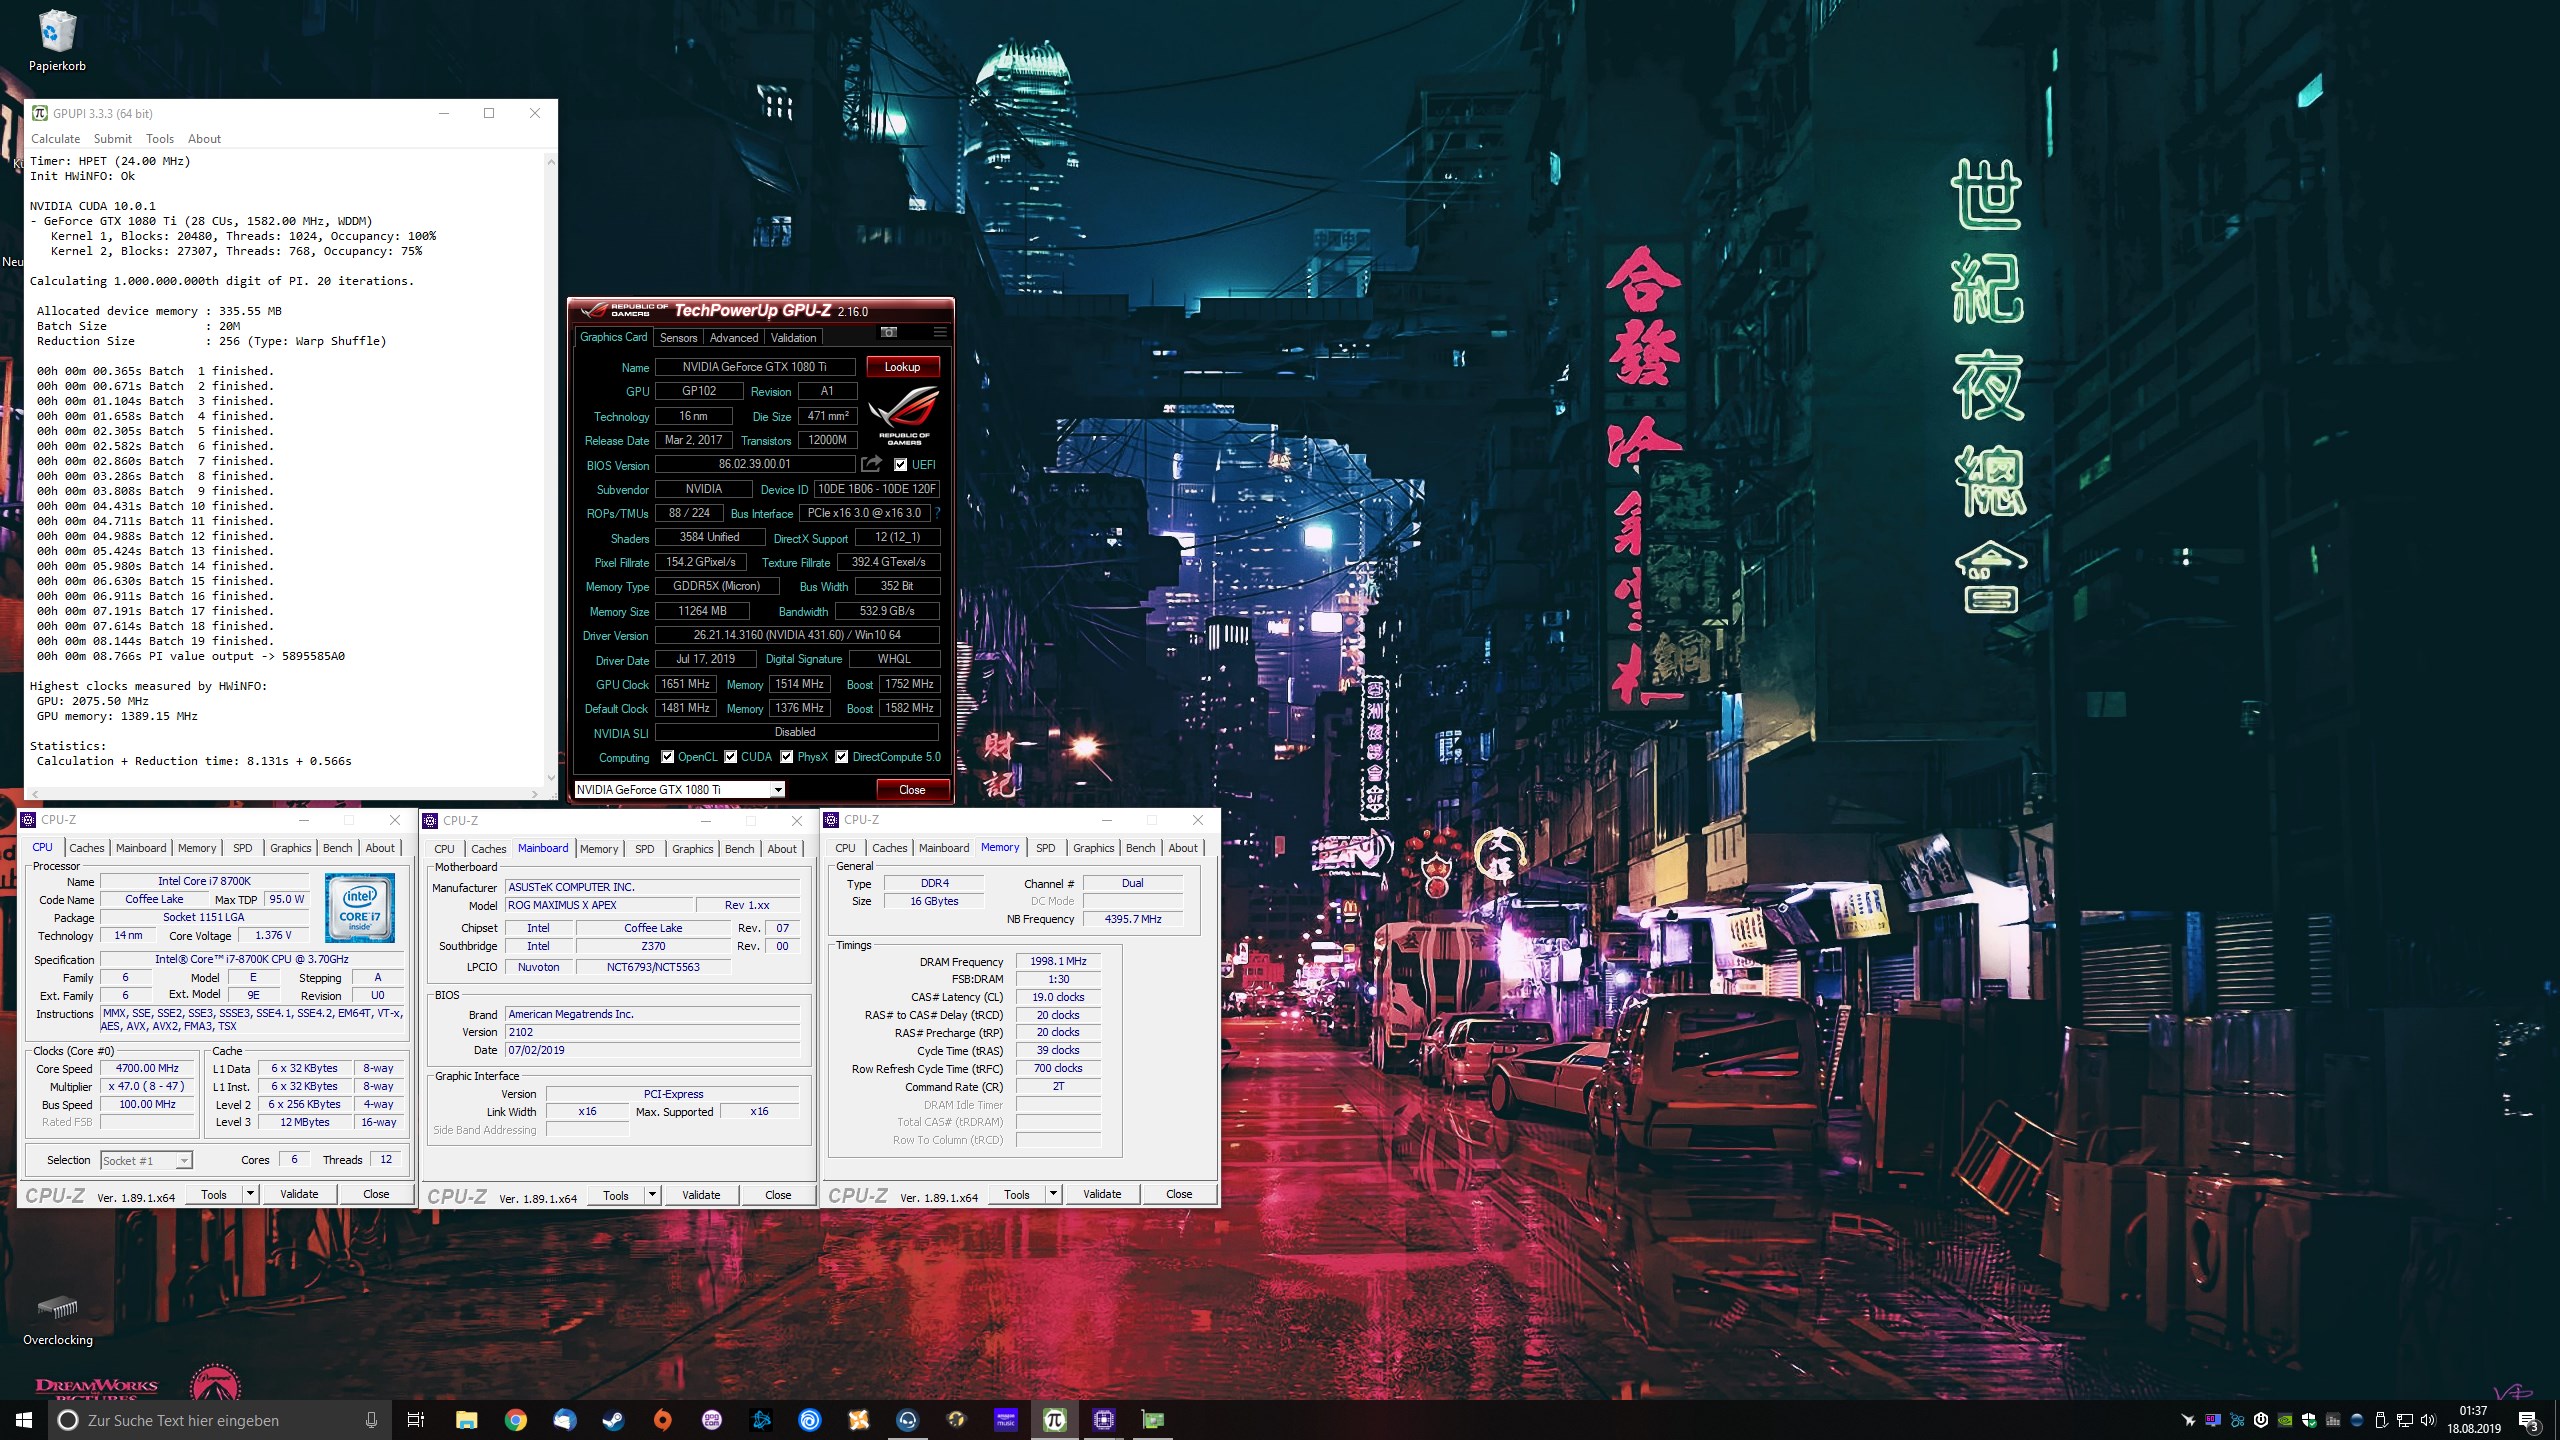The image size is (2560, 1440).
Task: Open Caches tab in first CPU-Z window
Action: [x=86, y=848]
